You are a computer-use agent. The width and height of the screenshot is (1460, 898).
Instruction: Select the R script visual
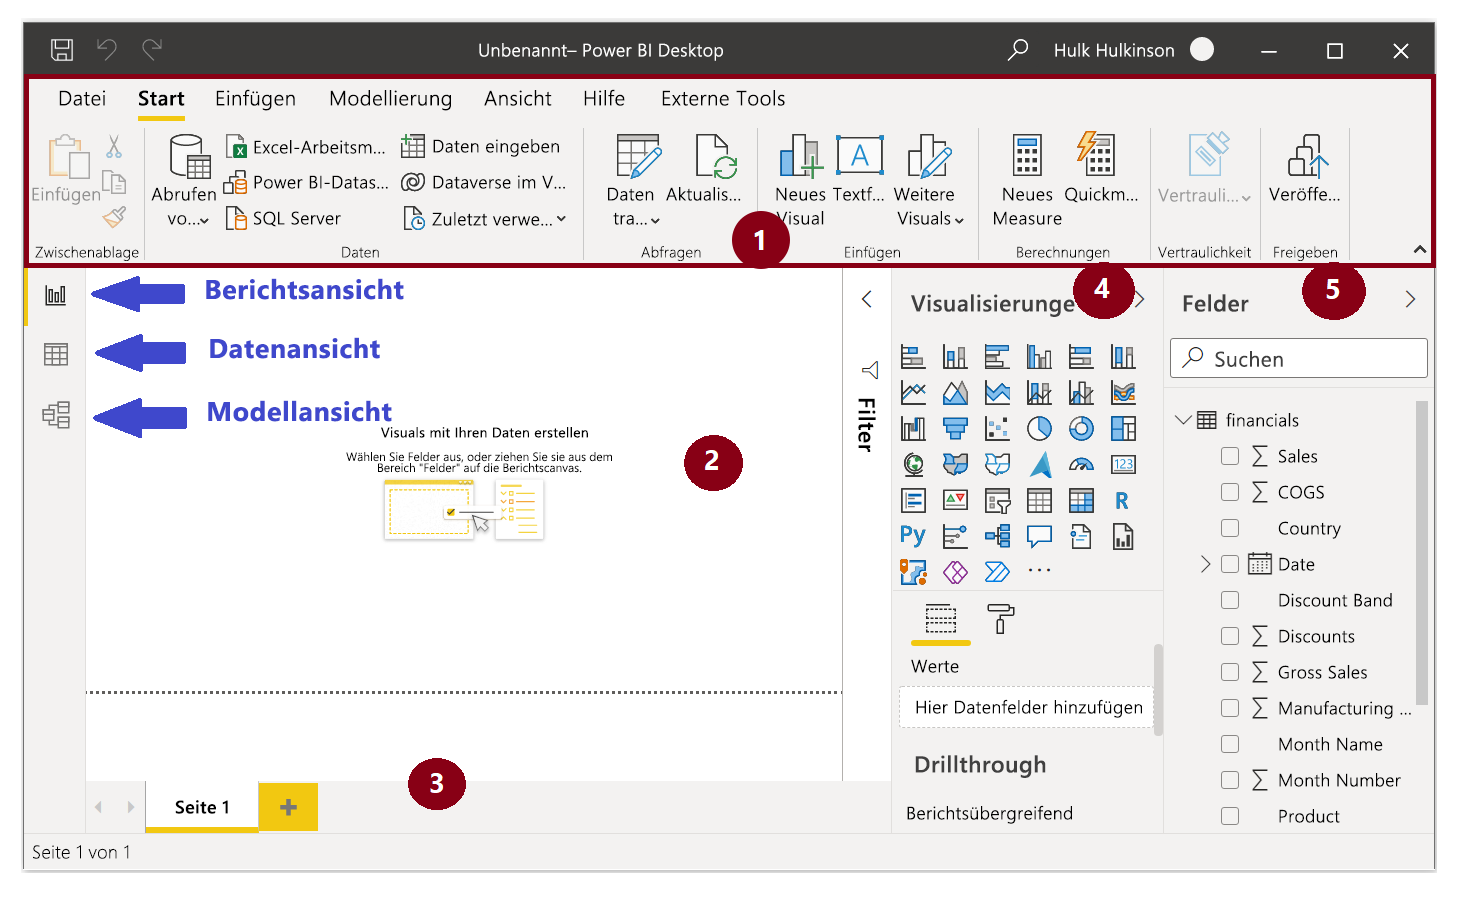(x=1123, y=500)
